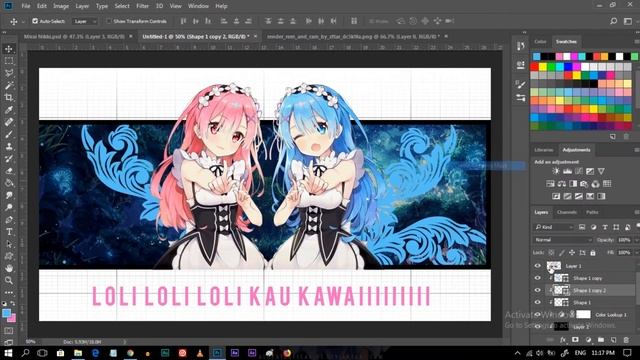Hide the Layer 1 visibility eye
Screen dimensions: 640x360
coord(538,266)
